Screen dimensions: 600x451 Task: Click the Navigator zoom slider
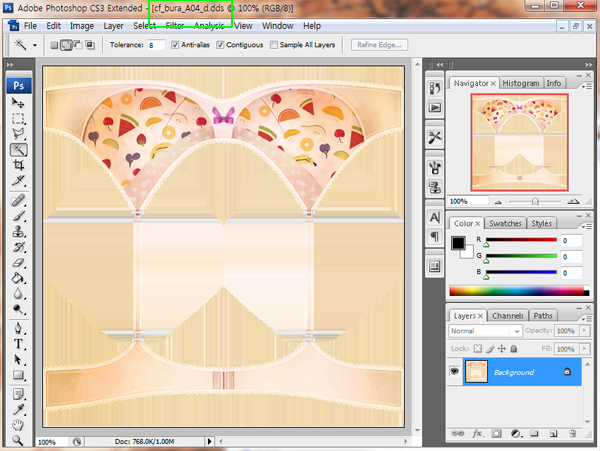[535, 202]
